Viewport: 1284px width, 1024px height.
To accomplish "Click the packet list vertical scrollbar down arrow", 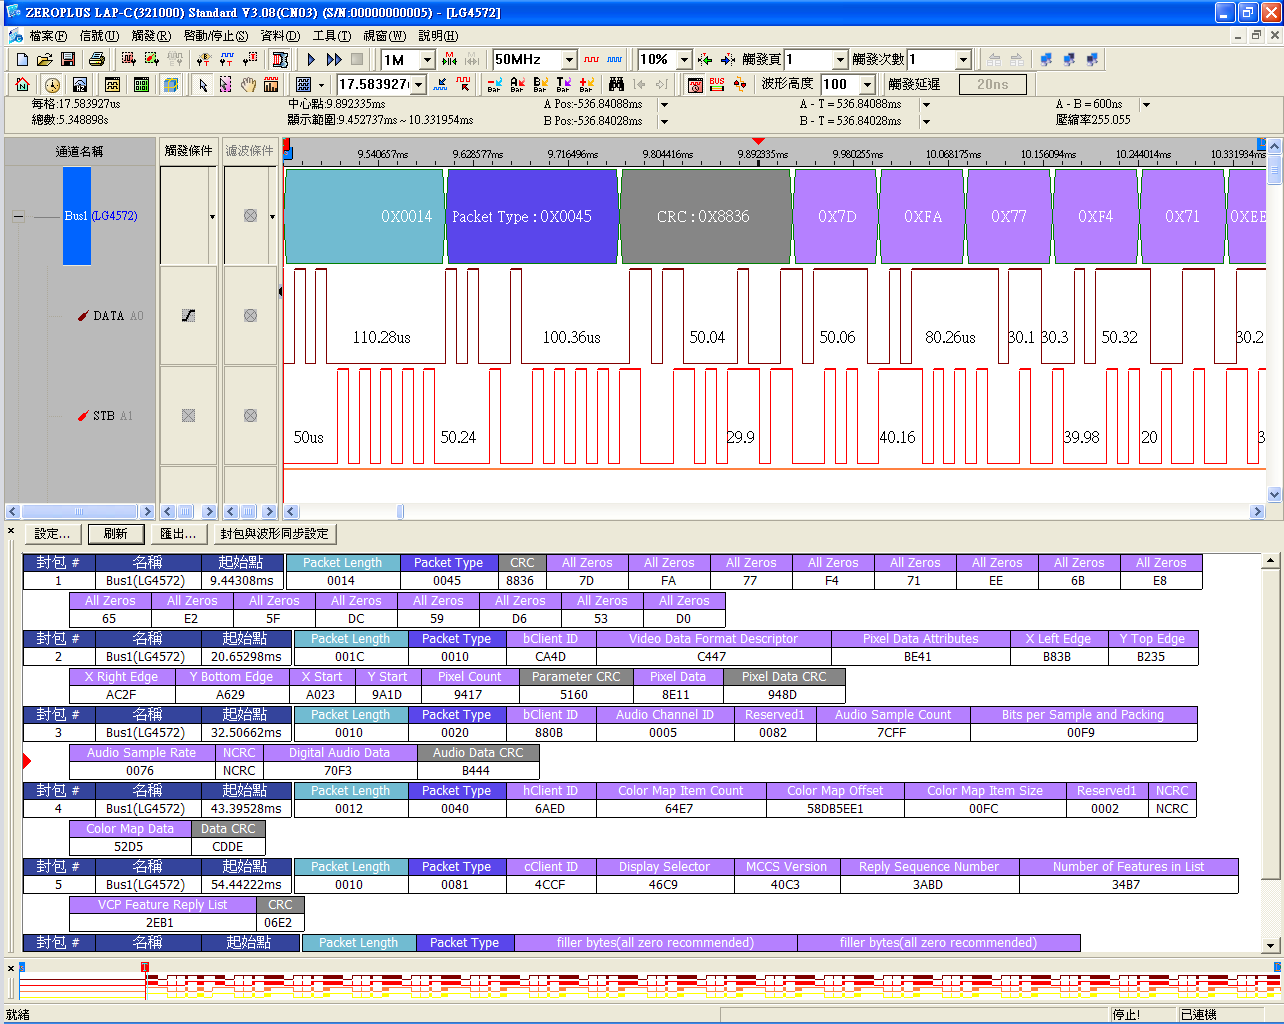I will (1272, 945).
